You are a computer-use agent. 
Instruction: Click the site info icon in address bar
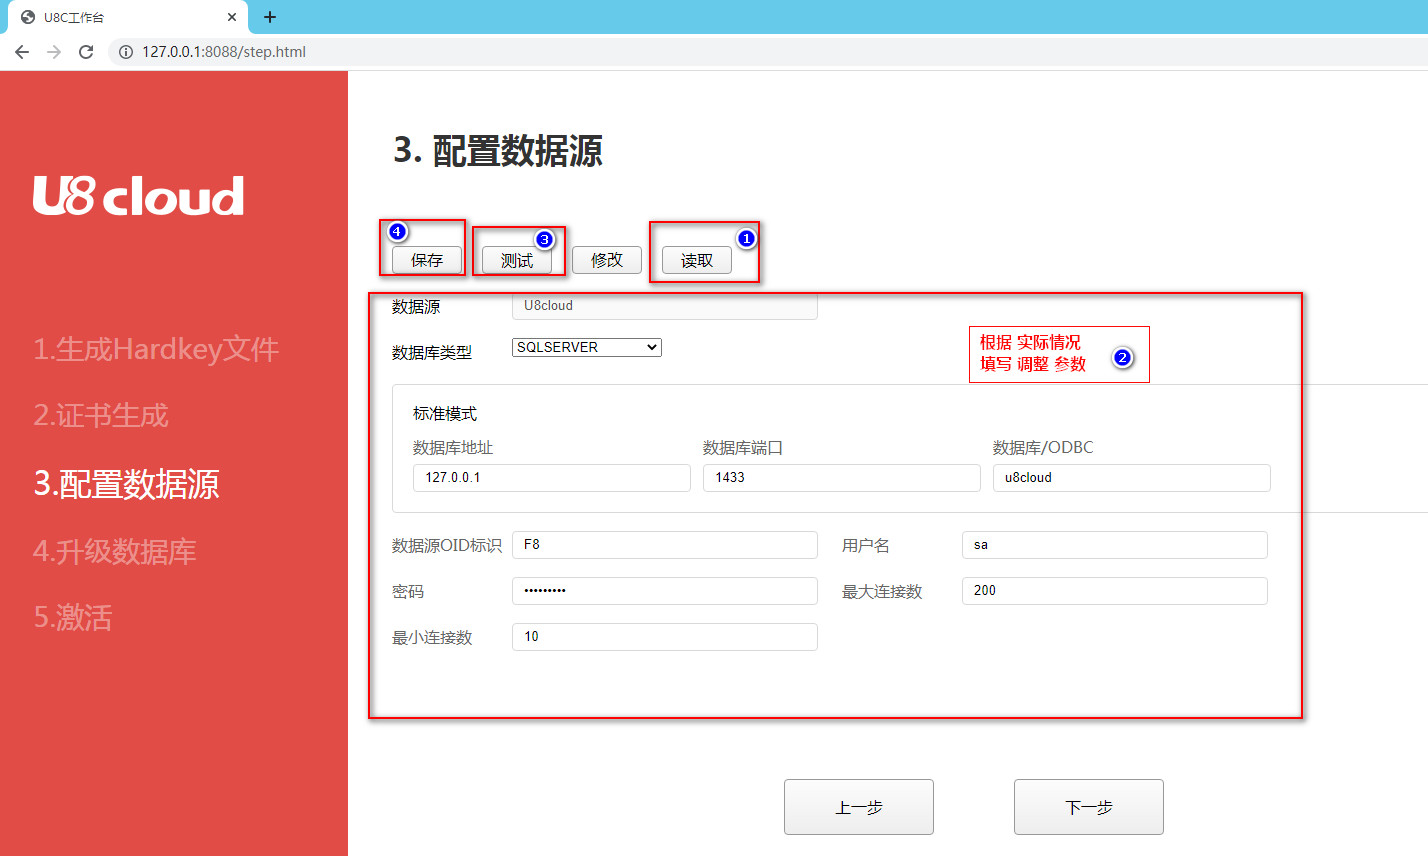(x=126, y=52)
